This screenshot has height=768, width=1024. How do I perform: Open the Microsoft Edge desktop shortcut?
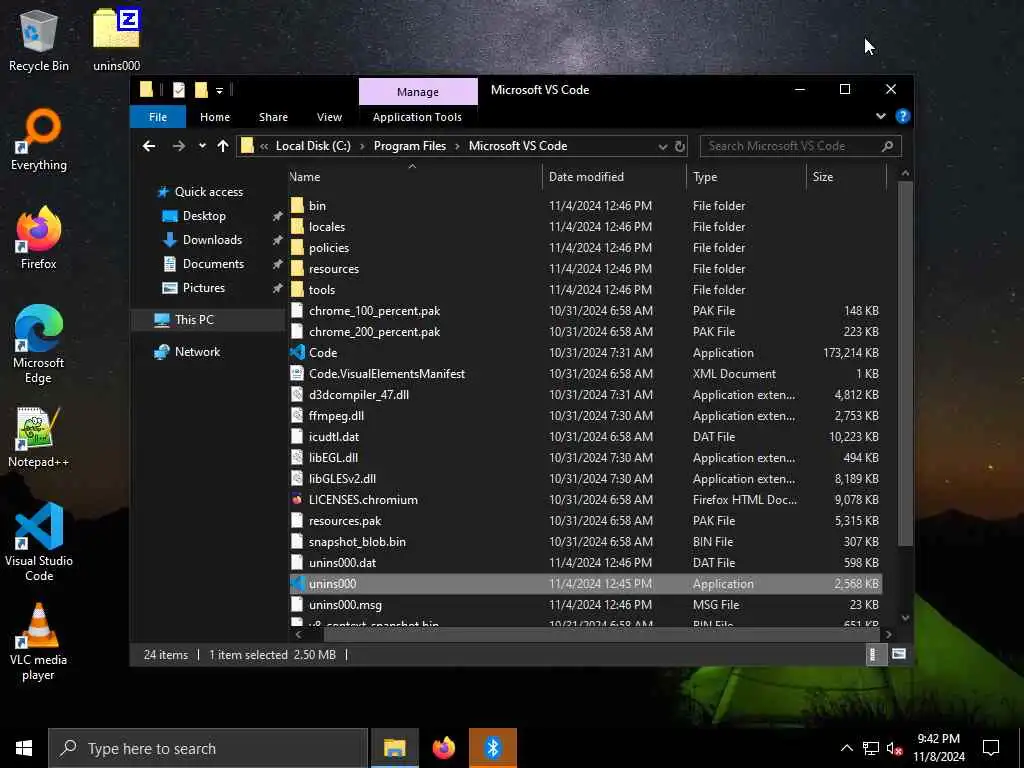coord(39,344)
